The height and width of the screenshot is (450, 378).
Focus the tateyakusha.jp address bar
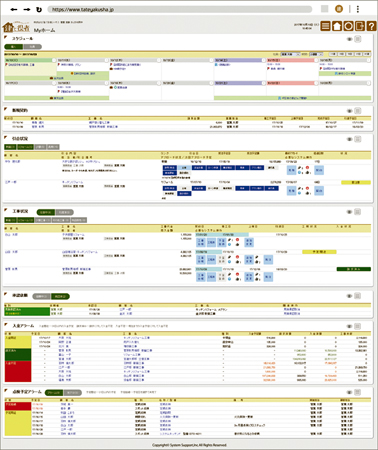(180, 9)
